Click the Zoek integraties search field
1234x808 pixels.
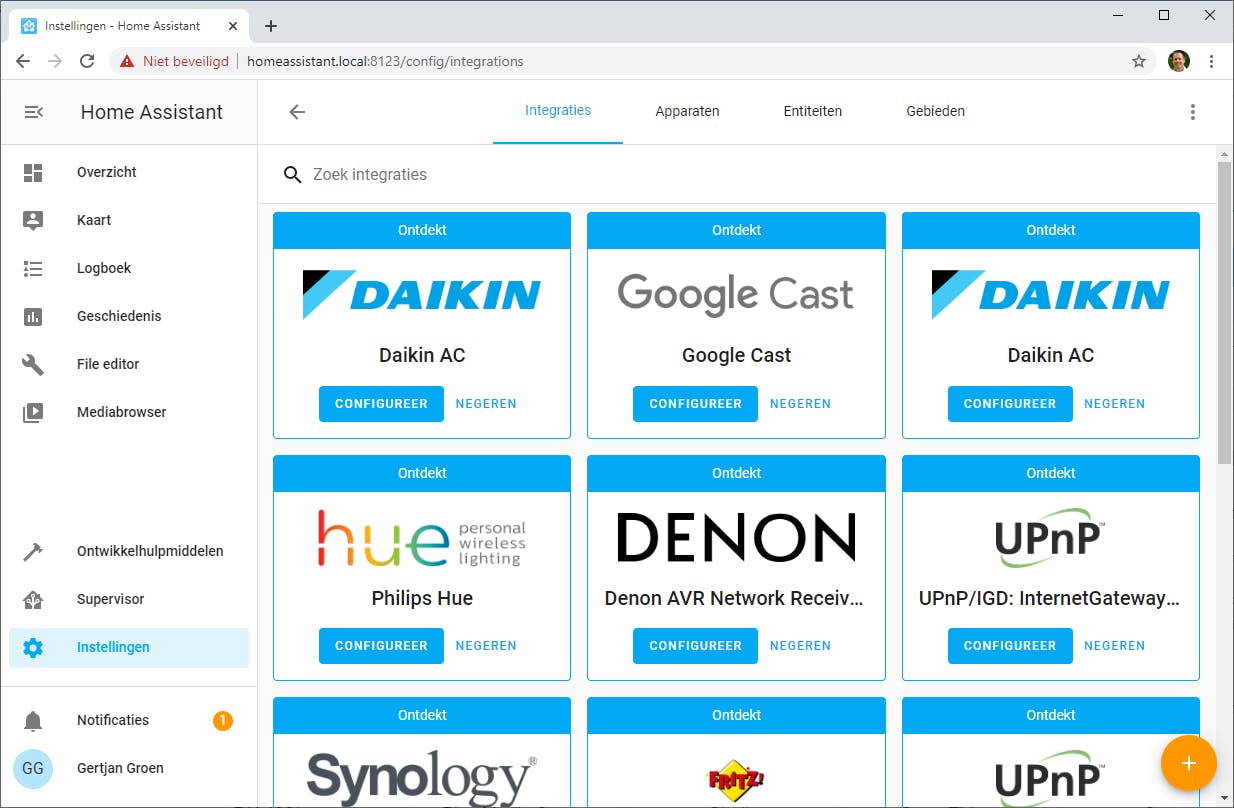pyautogui.click(x=736, y=175)
